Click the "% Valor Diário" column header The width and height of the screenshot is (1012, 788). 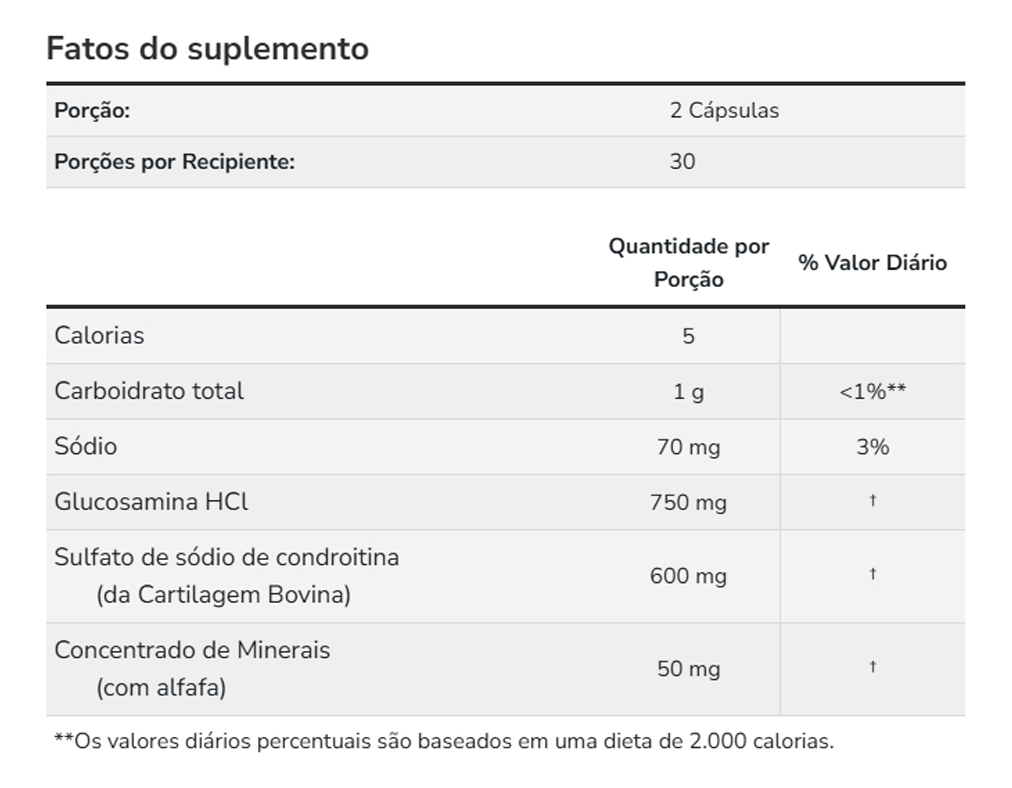[872, 263]
